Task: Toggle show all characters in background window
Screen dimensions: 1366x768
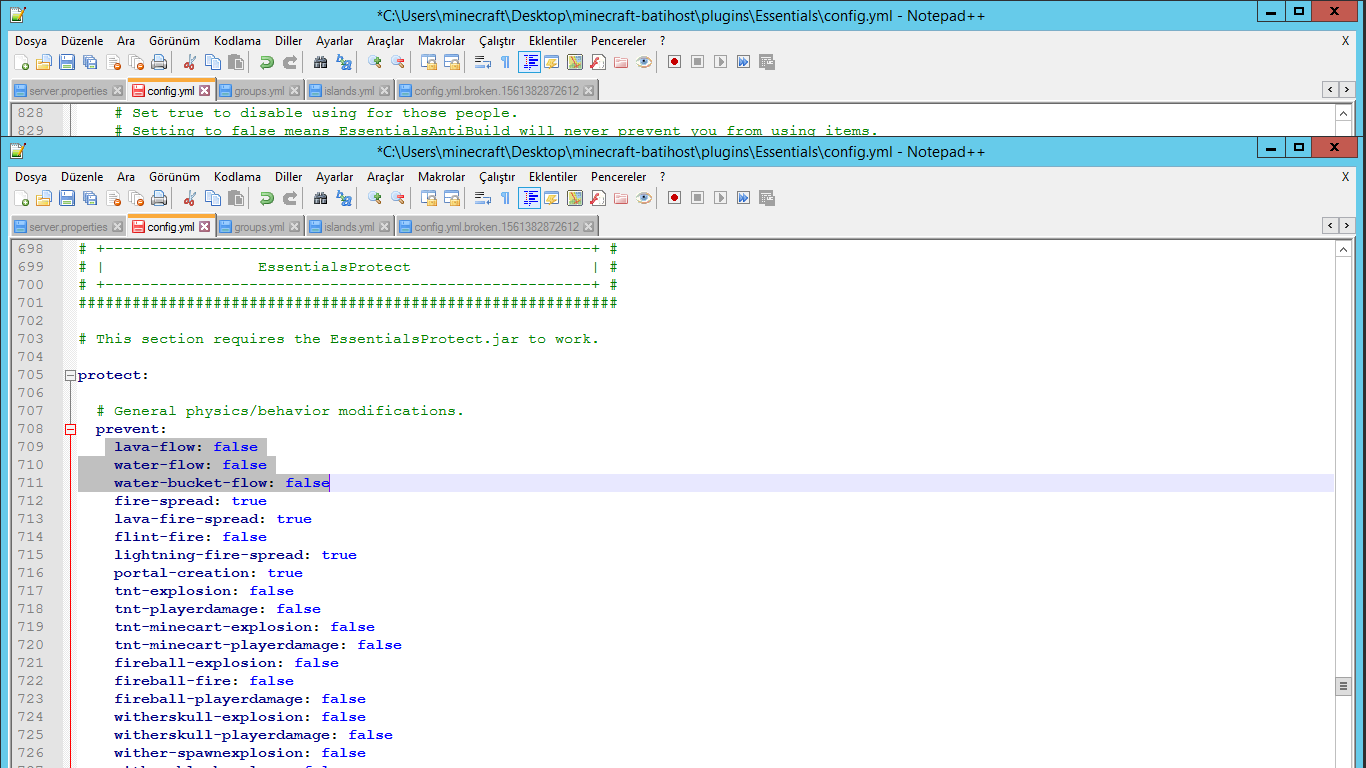Action: [x=505, y=62]
